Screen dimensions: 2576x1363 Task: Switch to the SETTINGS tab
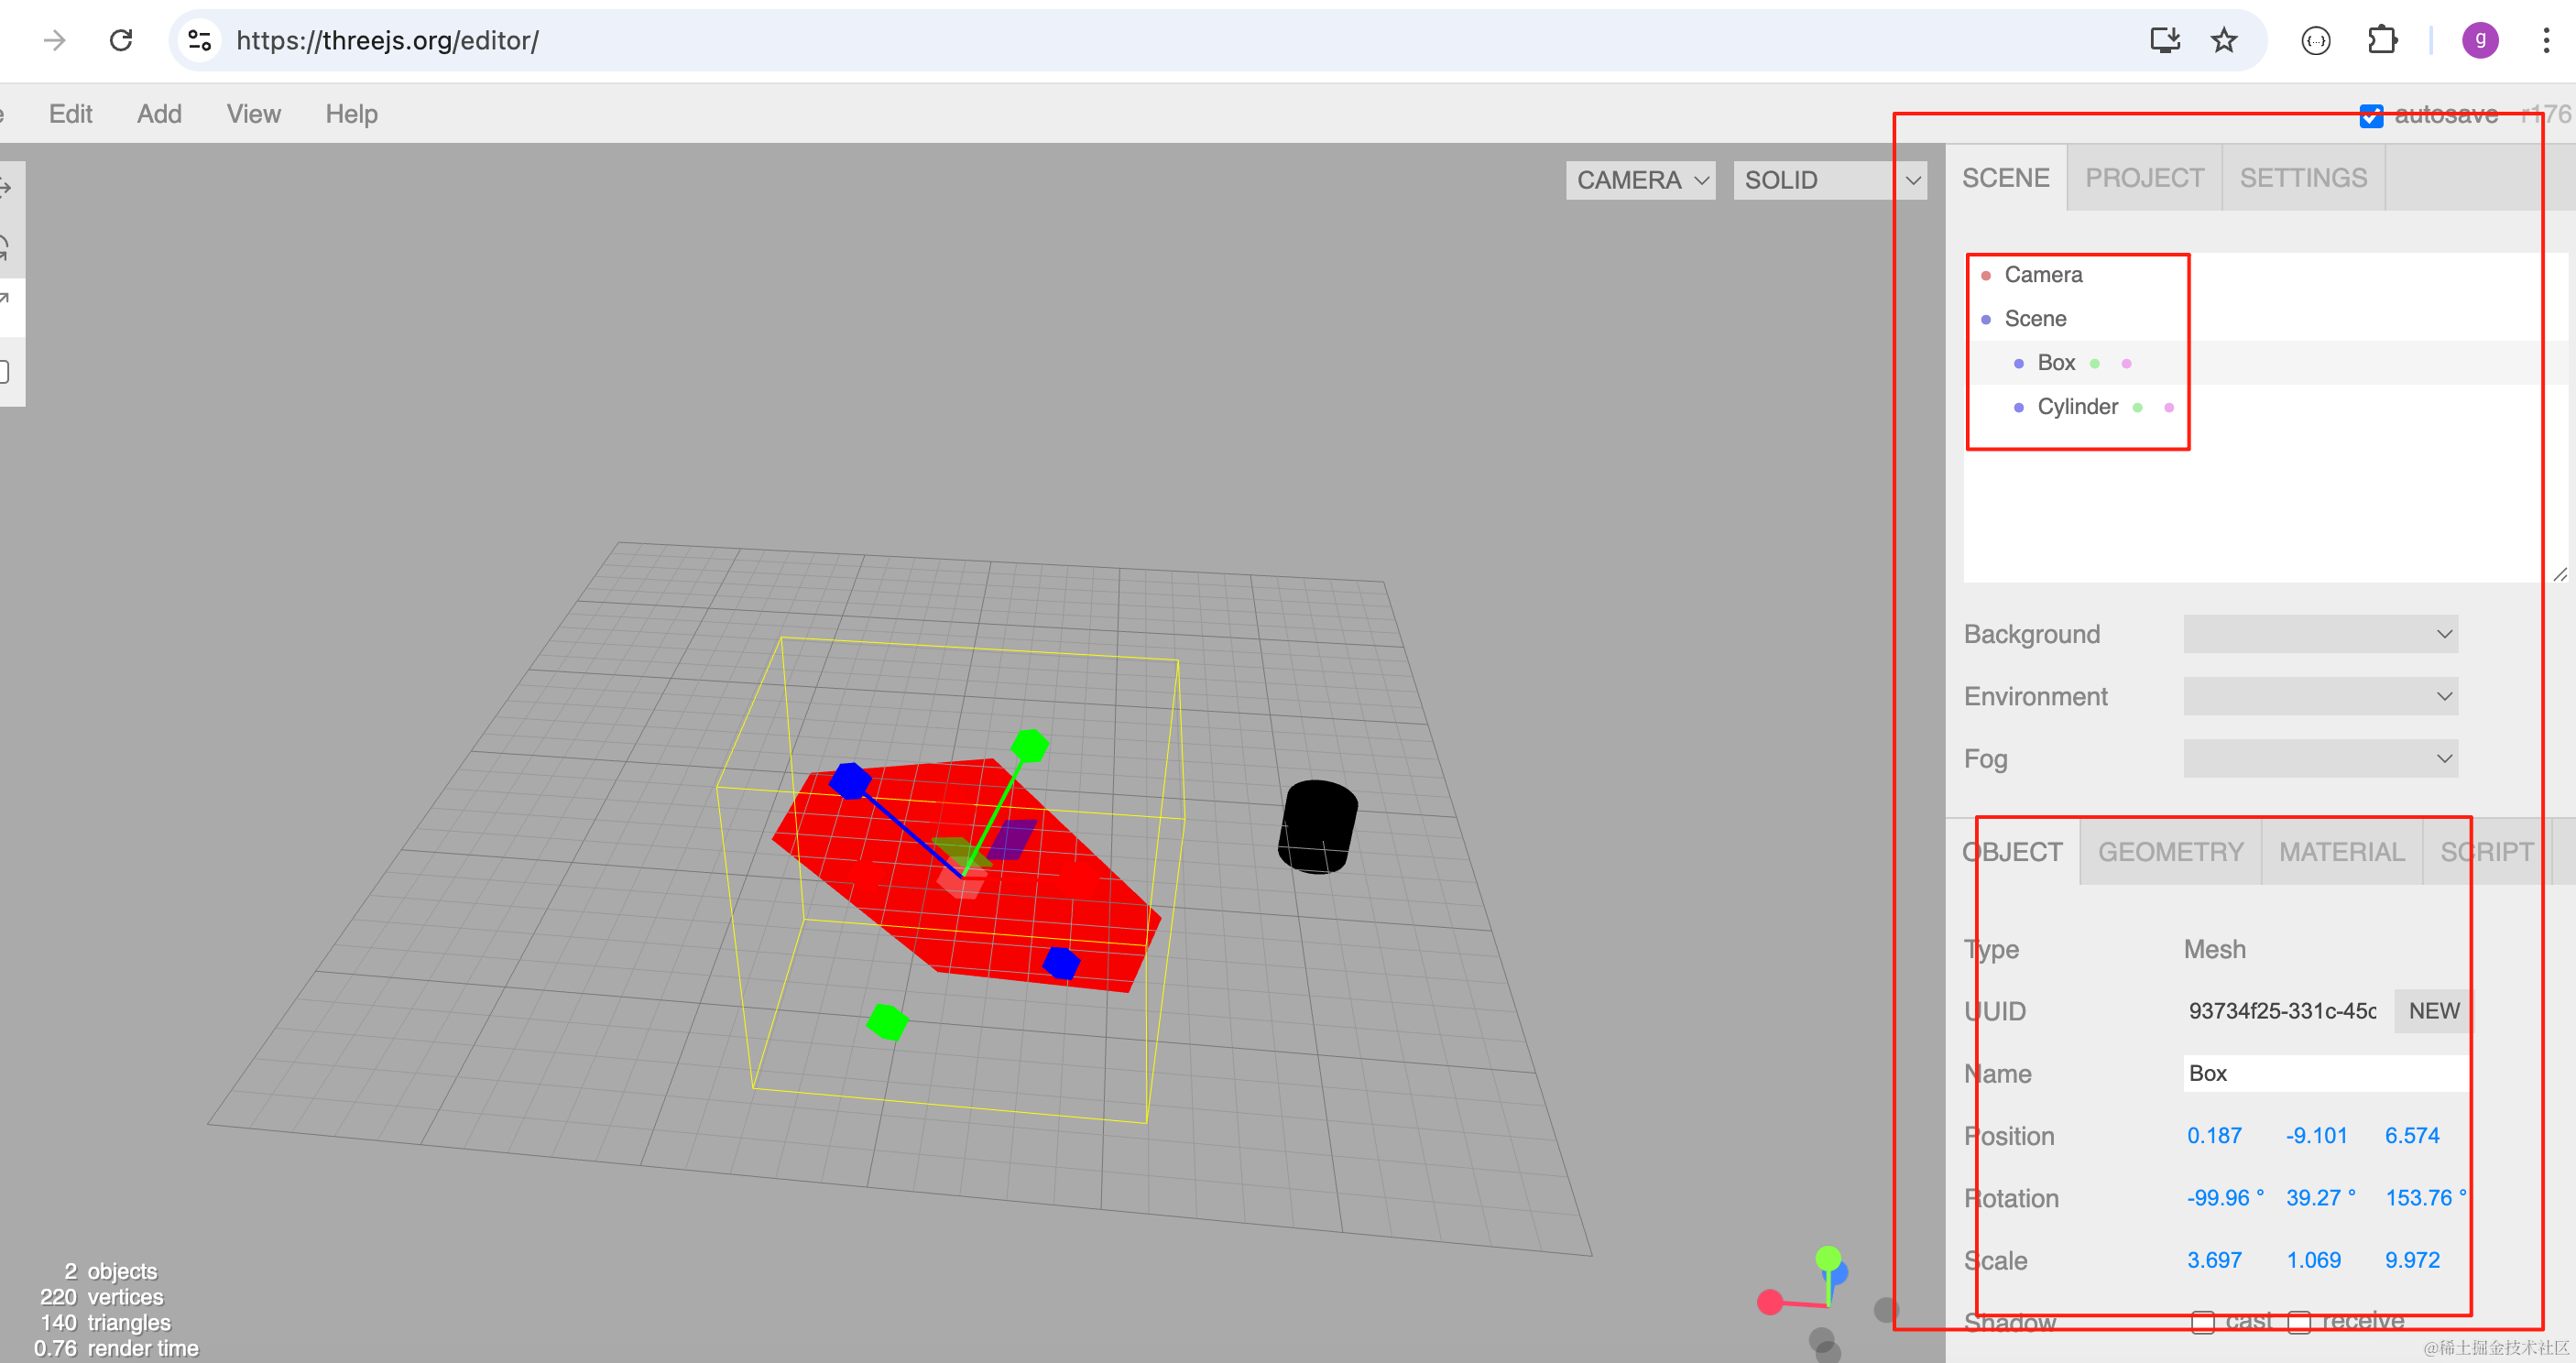pos(2303,178)
